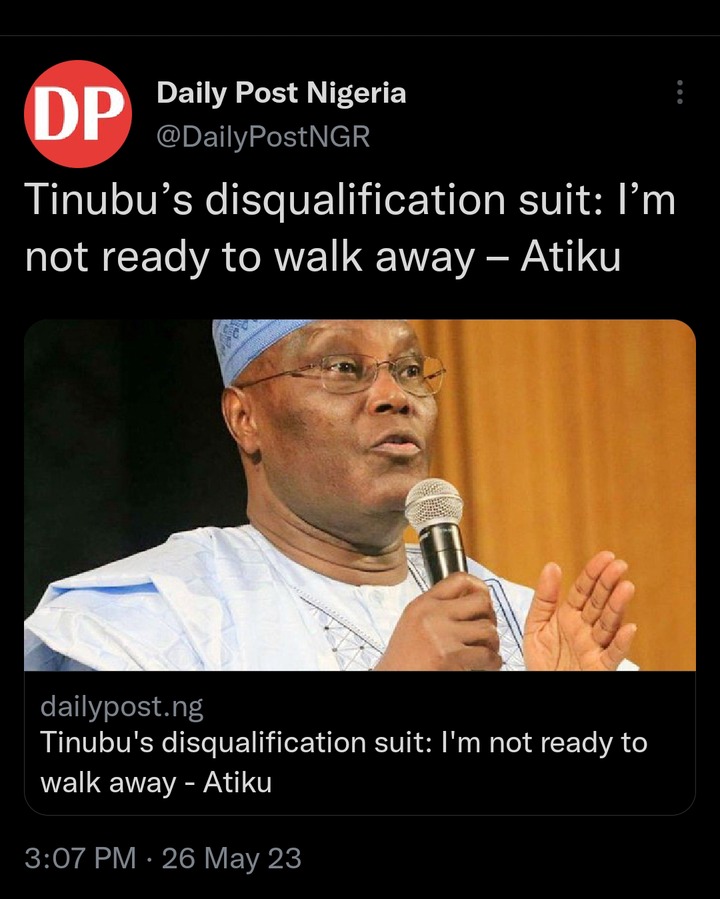The image size is (720, 899).
Task: Tap the word "Atiku" in the tweet headline
Action: (570, 257)
